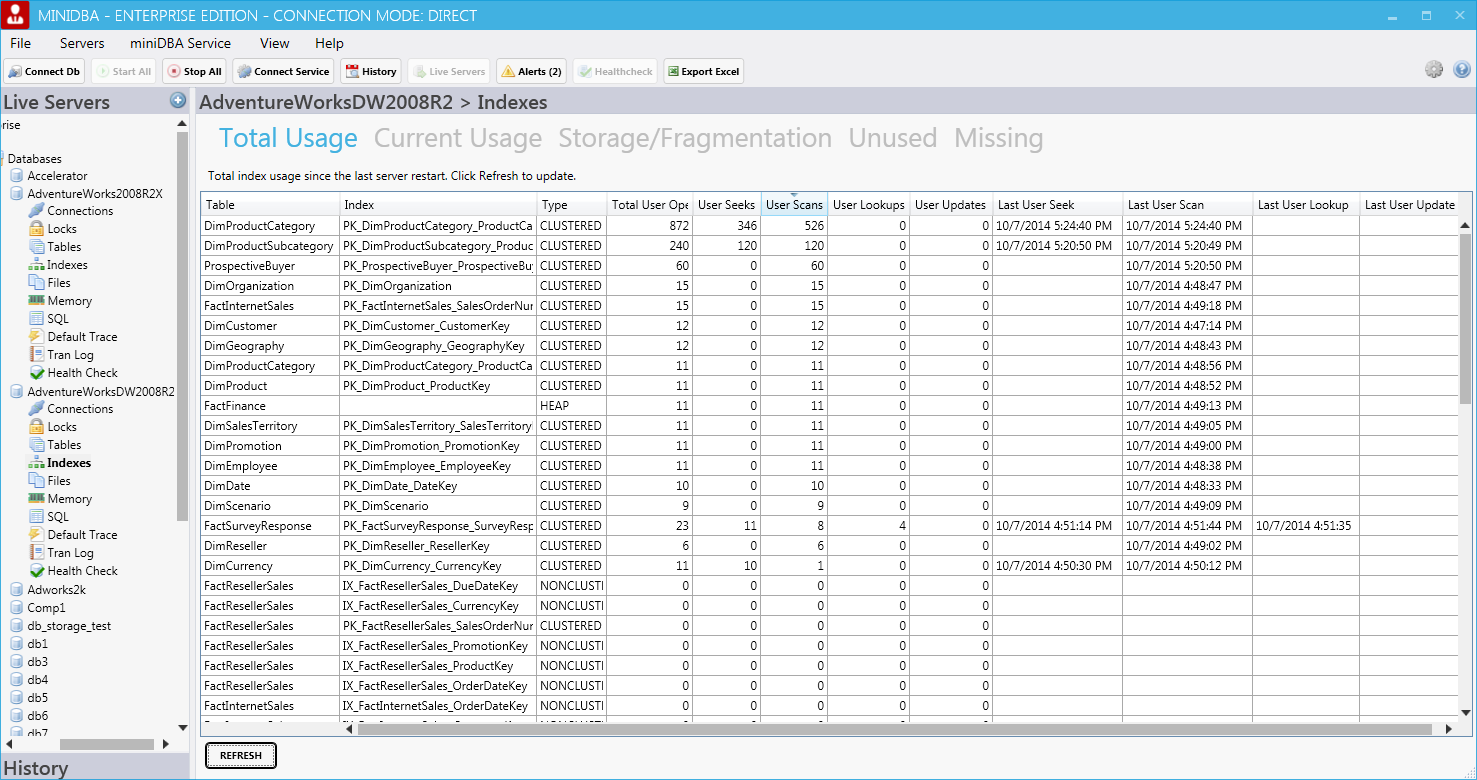
Task: Click the Accelerator database icon
Action: tap(16, 176)
